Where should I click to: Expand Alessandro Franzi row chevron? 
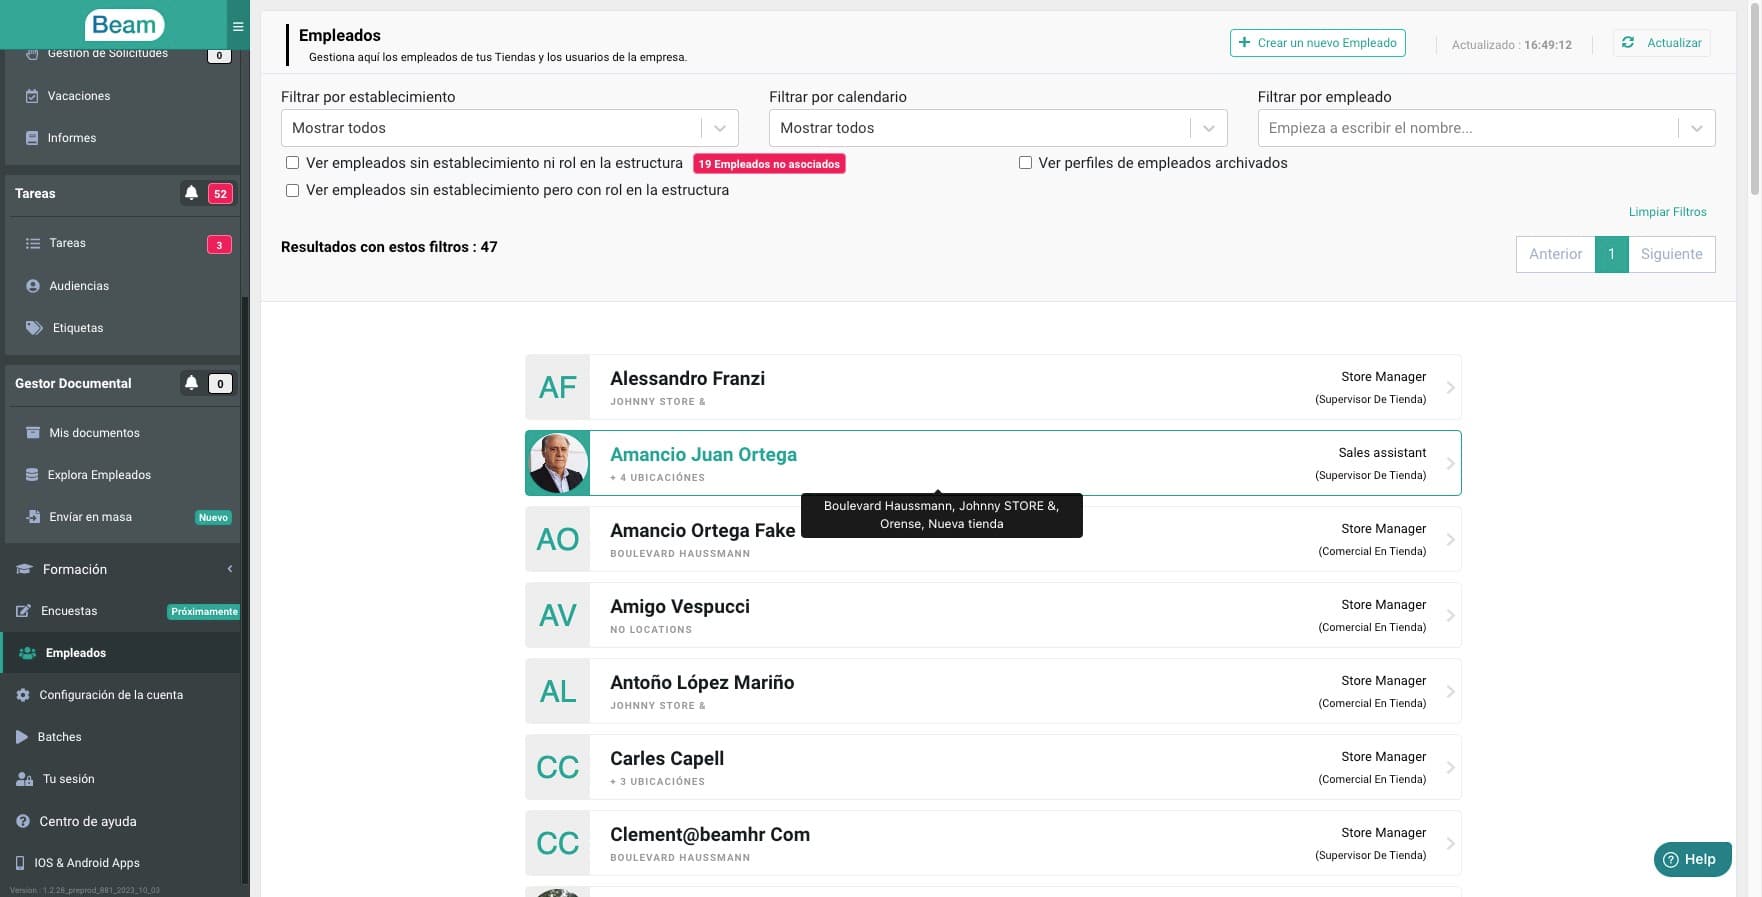pos(1450,388)
